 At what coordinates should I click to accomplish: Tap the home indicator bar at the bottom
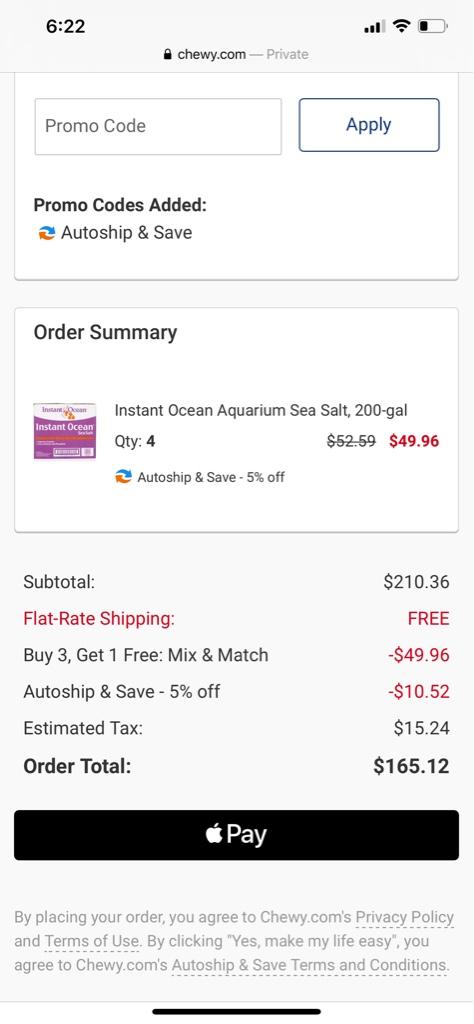tap(236, 1012)
